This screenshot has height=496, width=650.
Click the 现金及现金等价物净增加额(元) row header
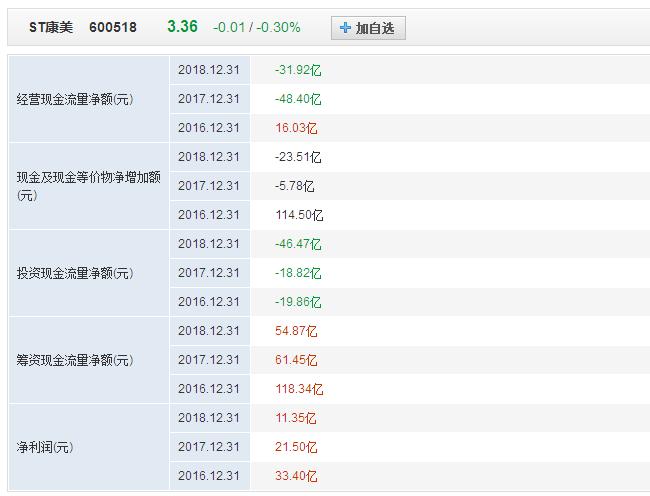pyautogui.click(x=88, y=186)
